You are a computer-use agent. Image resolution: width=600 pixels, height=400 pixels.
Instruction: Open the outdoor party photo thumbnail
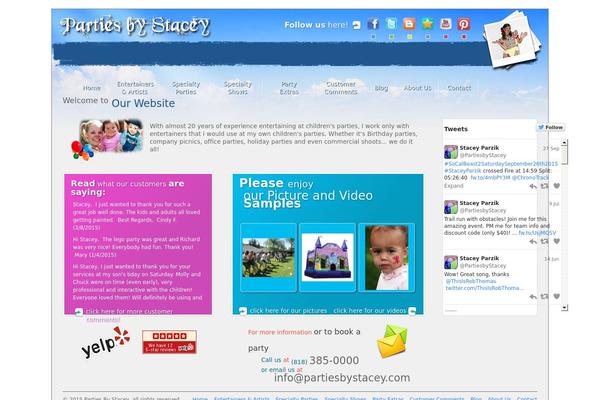pyautogui.click(x=268, y=258)
